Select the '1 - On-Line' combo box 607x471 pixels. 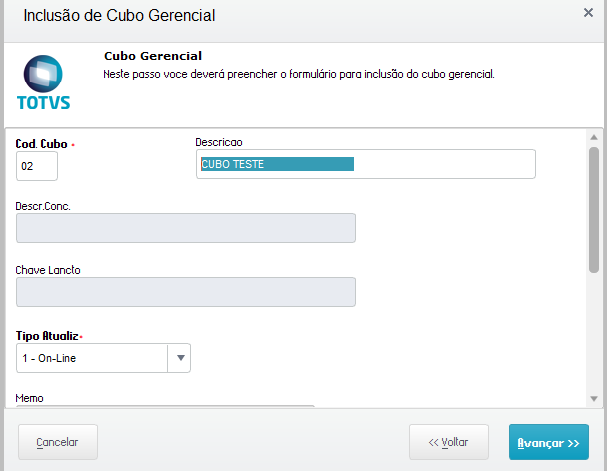click(103, 358)
